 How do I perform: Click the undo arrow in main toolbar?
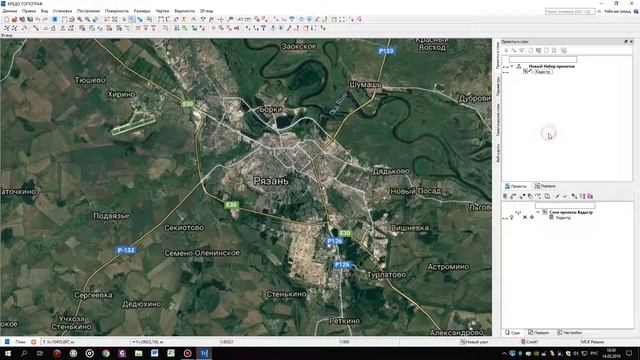38,19
